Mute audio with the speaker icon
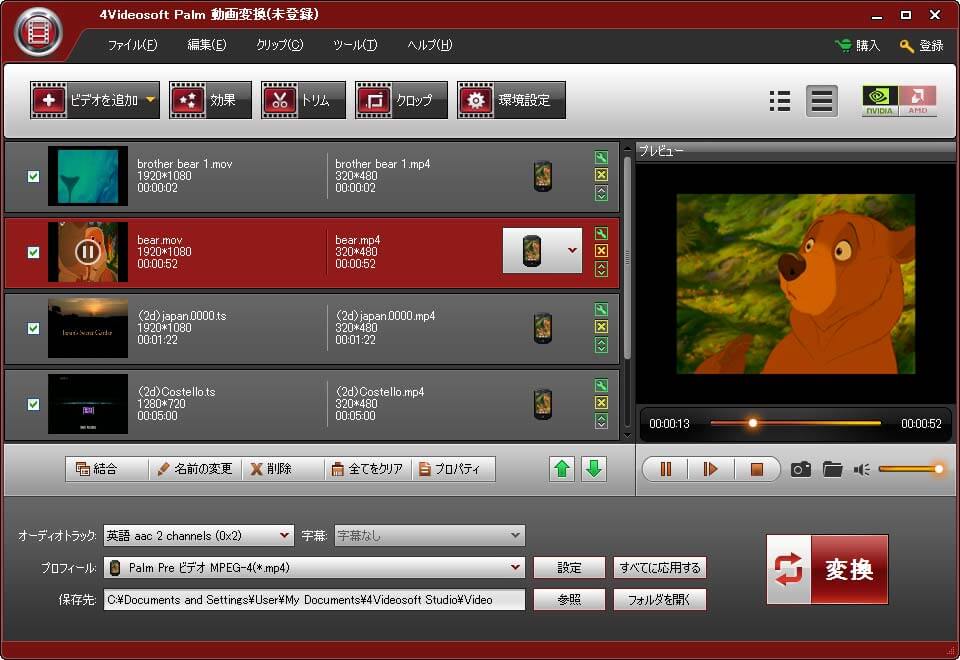Screen dimensions: 960x660 pos(862,470)
